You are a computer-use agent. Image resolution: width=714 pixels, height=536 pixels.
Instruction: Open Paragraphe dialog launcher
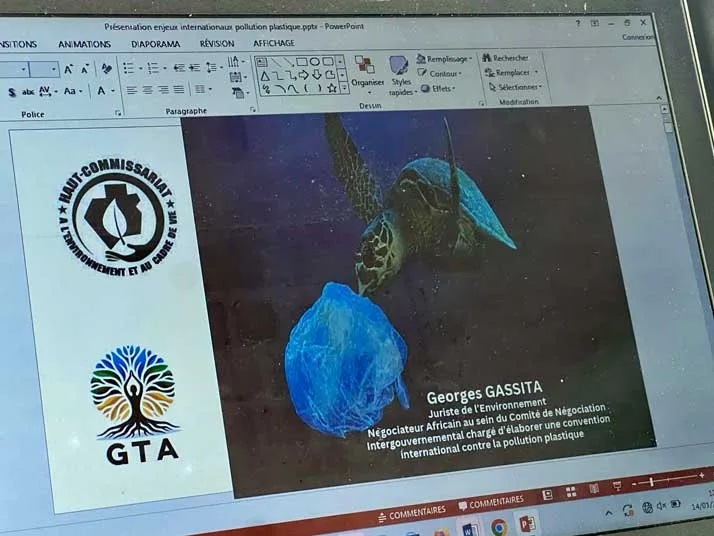click(253, 109)
